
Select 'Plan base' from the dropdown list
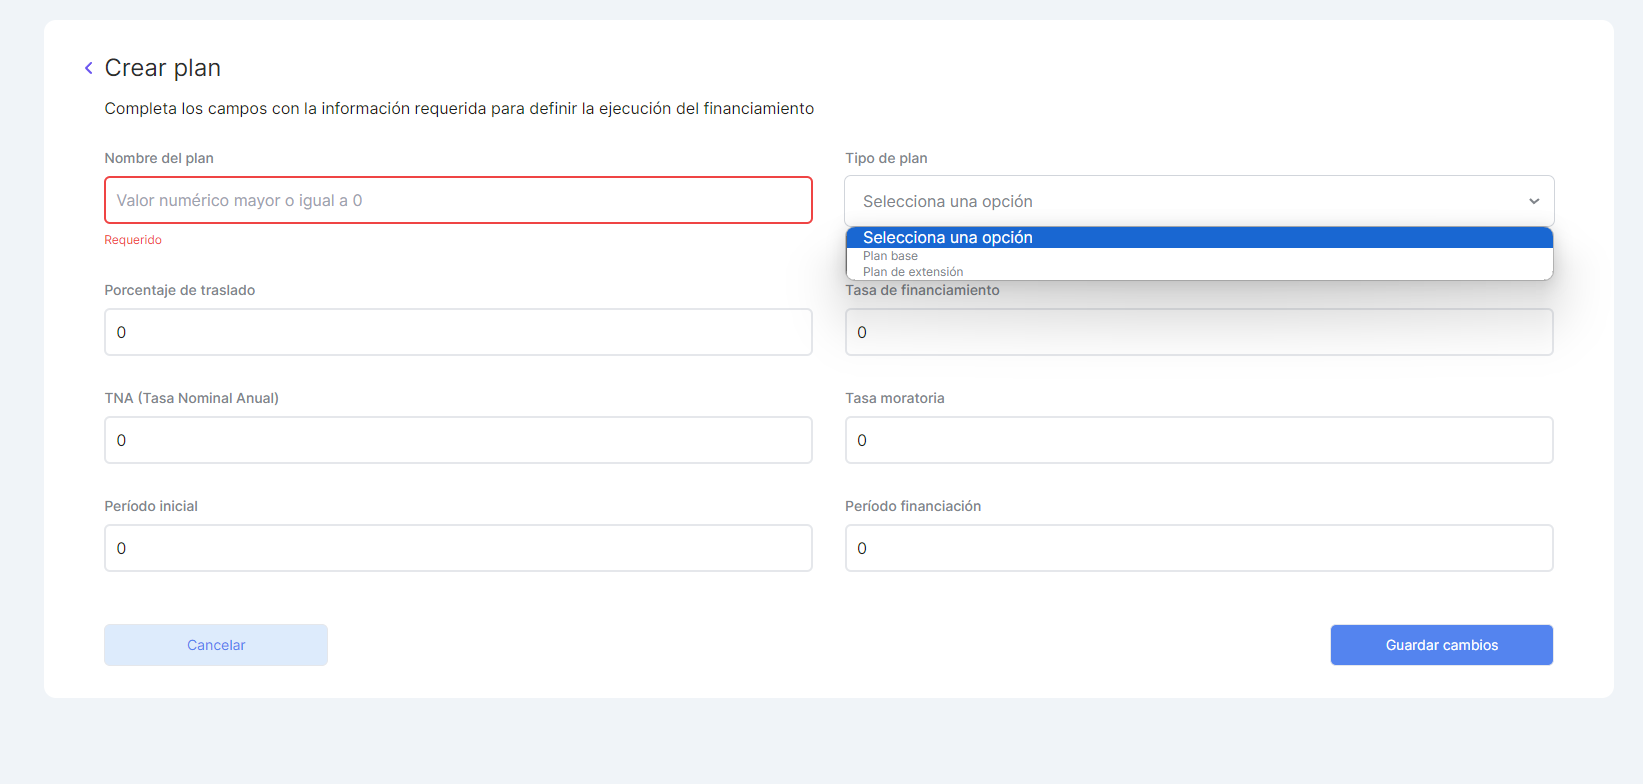tap(891, 256)
